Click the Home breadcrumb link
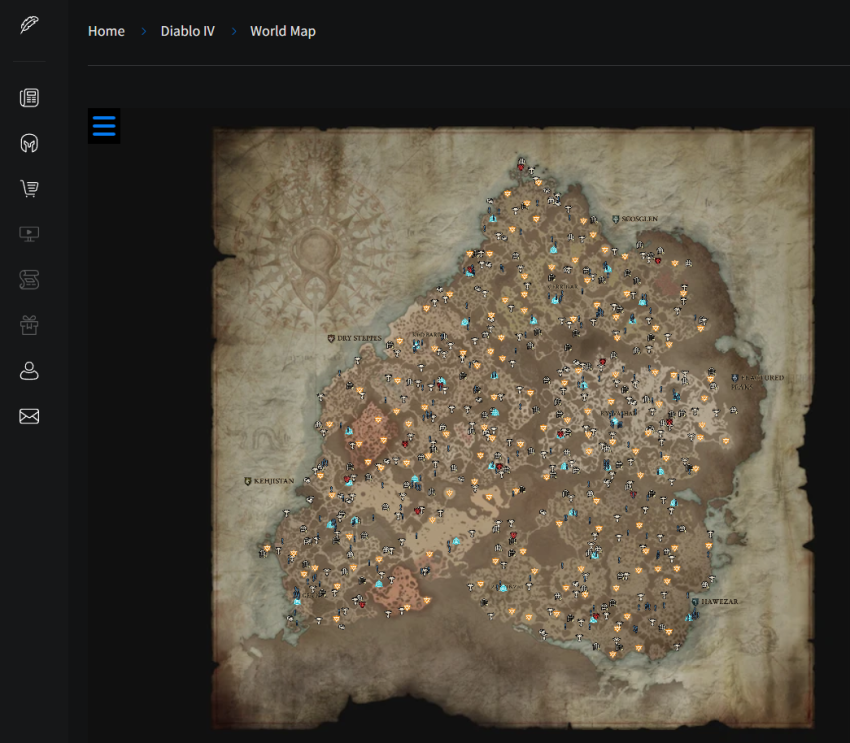Screen dimensions: 850x743 (106, 31)
